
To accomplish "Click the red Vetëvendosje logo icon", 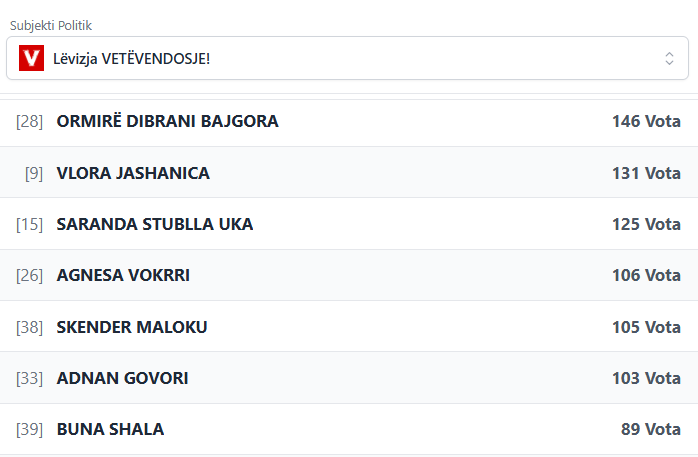I will pyautogui.click(x=32, y=59).
